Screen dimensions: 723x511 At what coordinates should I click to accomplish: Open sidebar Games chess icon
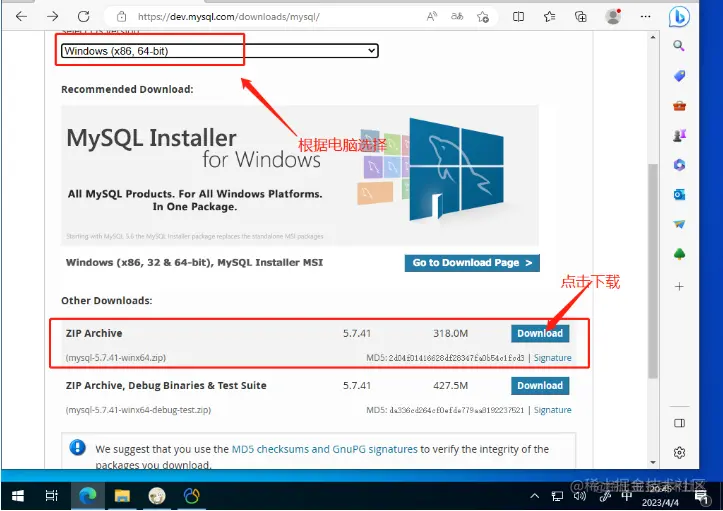click(679, 135)
